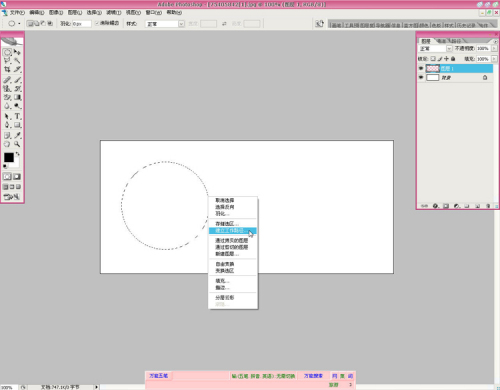Select the Eyedropper tool
The image size is (500, 390).
click(17, 135)
